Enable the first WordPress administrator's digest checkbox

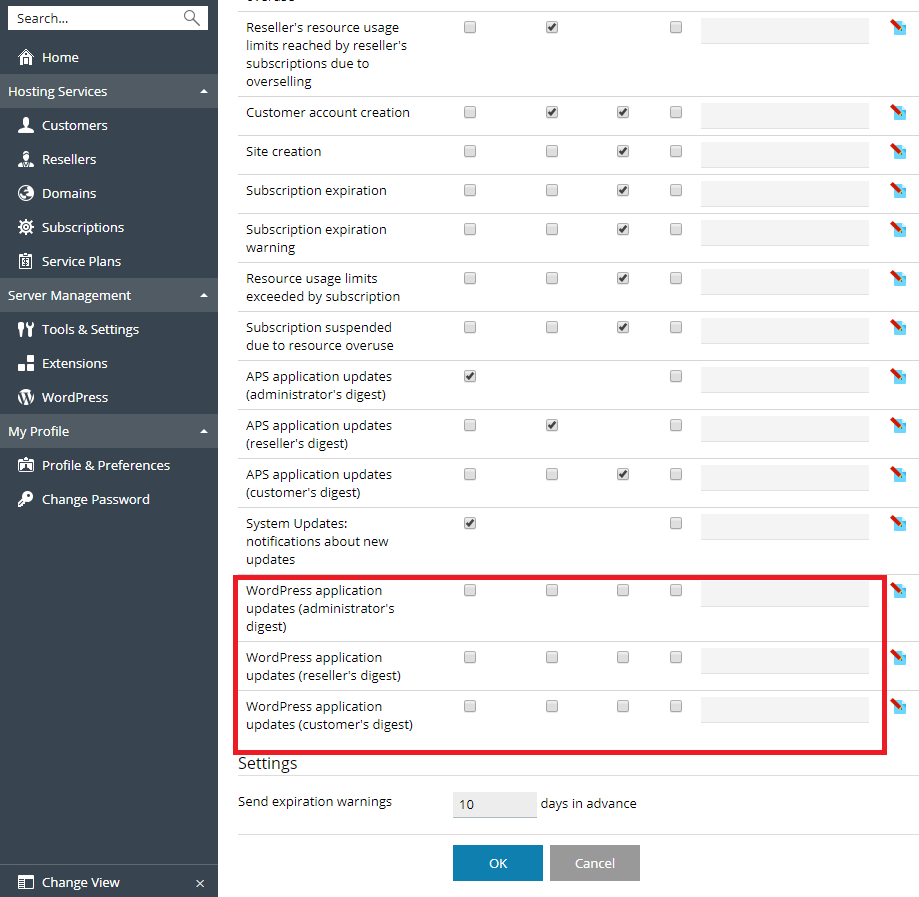(470, 590)
